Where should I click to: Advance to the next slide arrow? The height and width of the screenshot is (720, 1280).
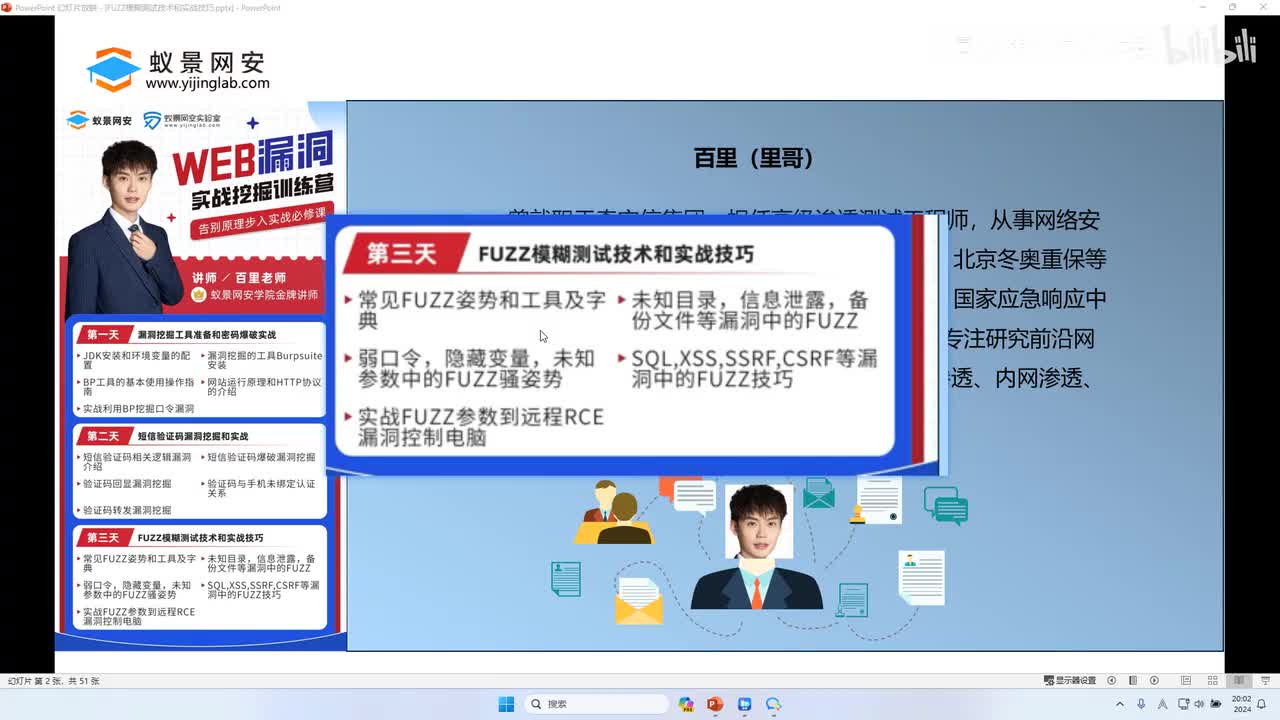tap(1155, 681)
